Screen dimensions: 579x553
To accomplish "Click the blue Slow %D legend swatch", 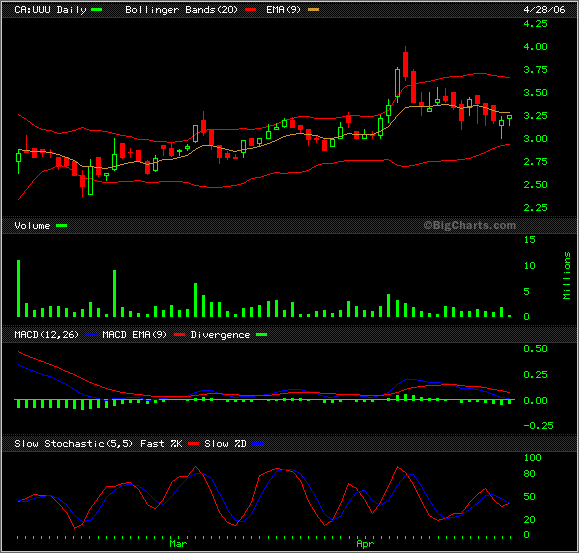I will point(257,444).
